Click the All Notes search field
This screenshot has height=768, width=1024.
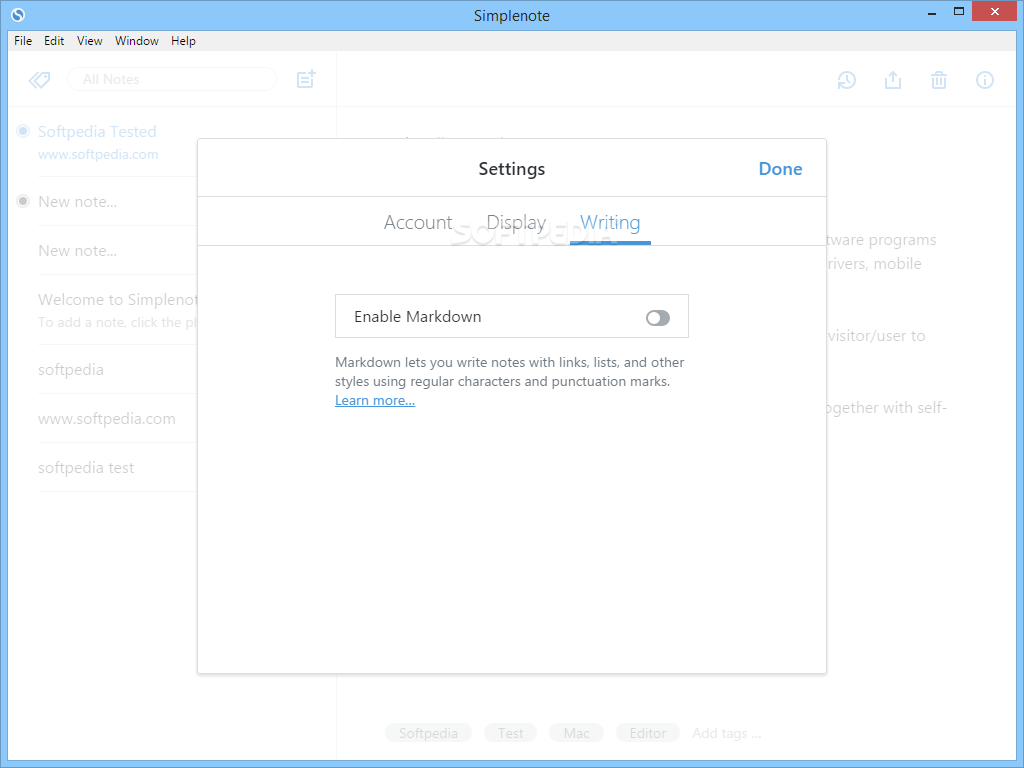click(x=172, y=79)
